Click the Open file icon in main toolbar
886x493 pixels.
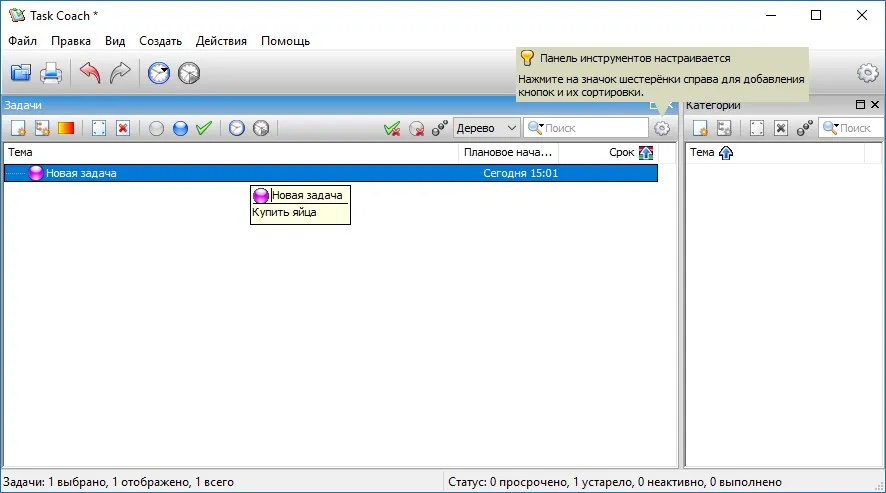click(21, 73)
